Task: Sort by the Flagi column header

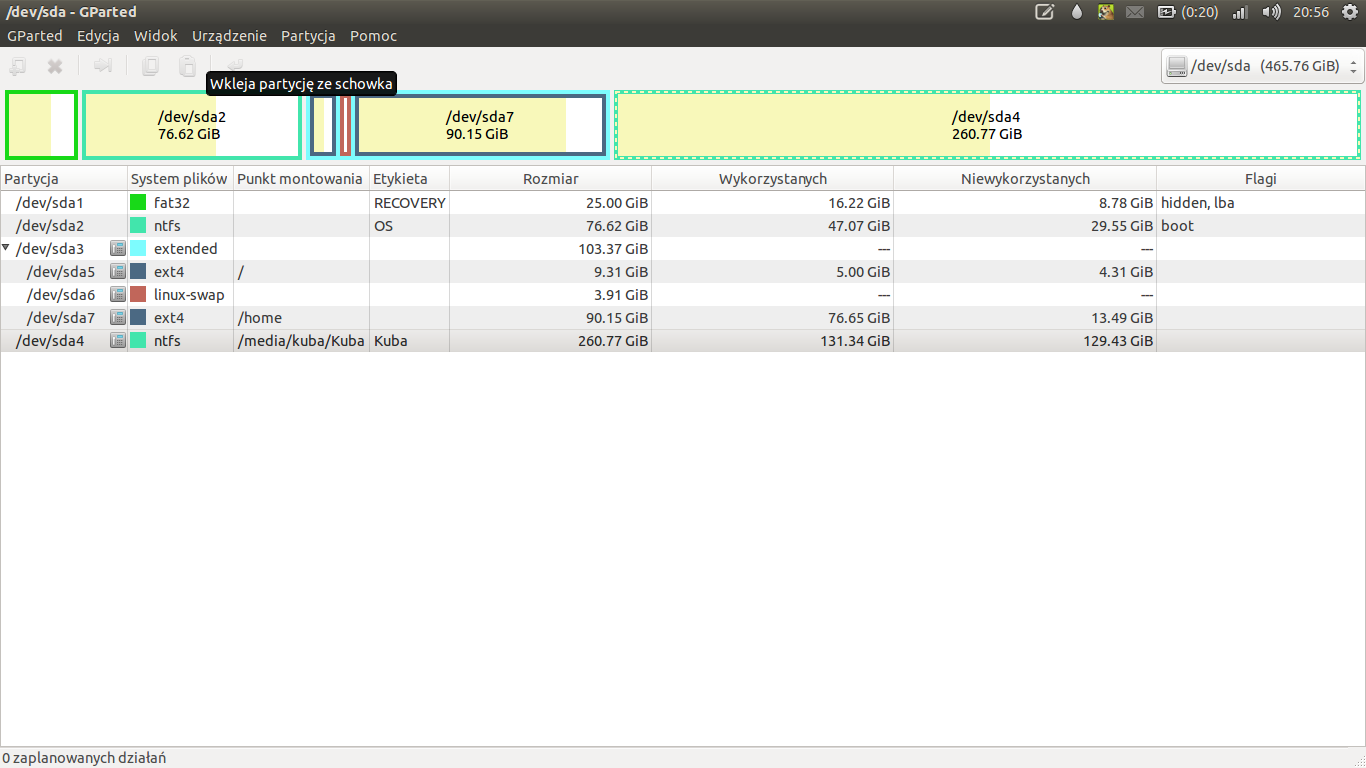Action: (1261, 179)
